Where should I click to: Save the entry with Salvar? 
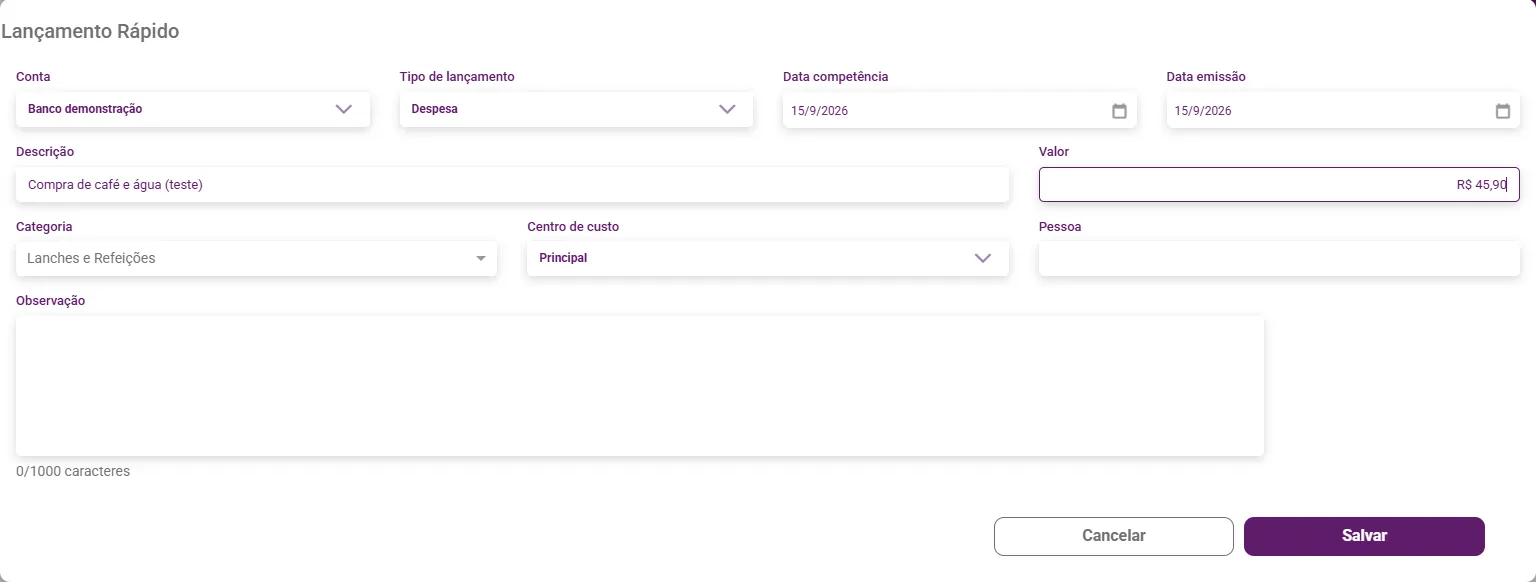(x=1364, y=536)
